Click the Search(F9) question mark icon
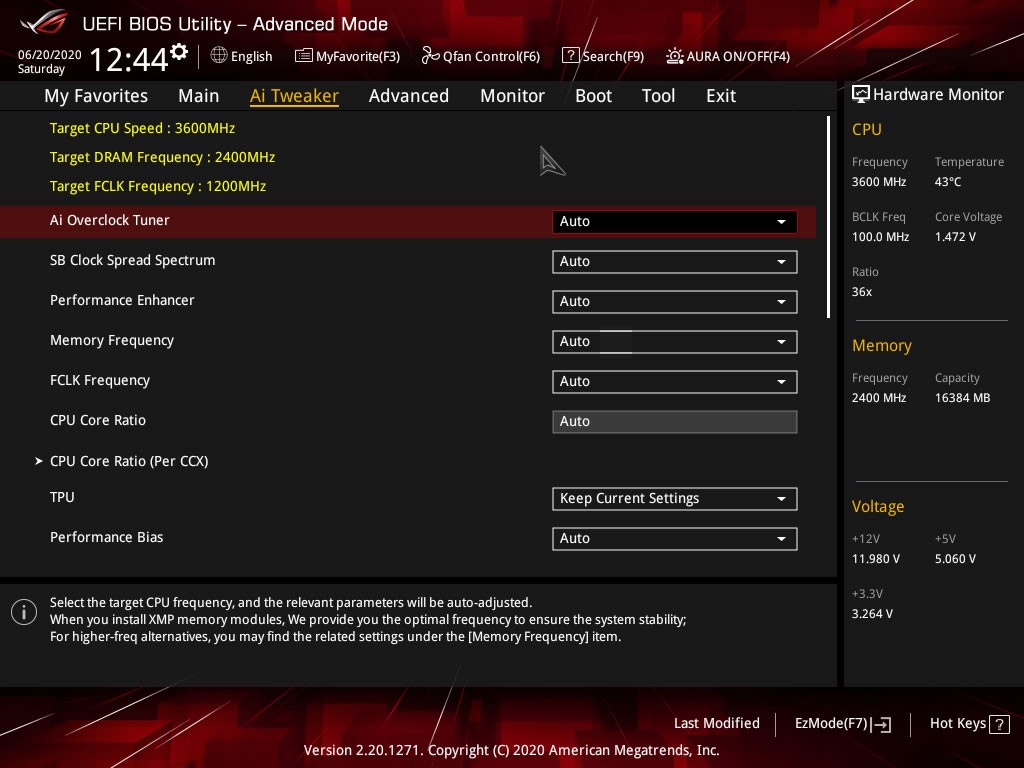This screenshot has width=1024, height=768. 570,56
